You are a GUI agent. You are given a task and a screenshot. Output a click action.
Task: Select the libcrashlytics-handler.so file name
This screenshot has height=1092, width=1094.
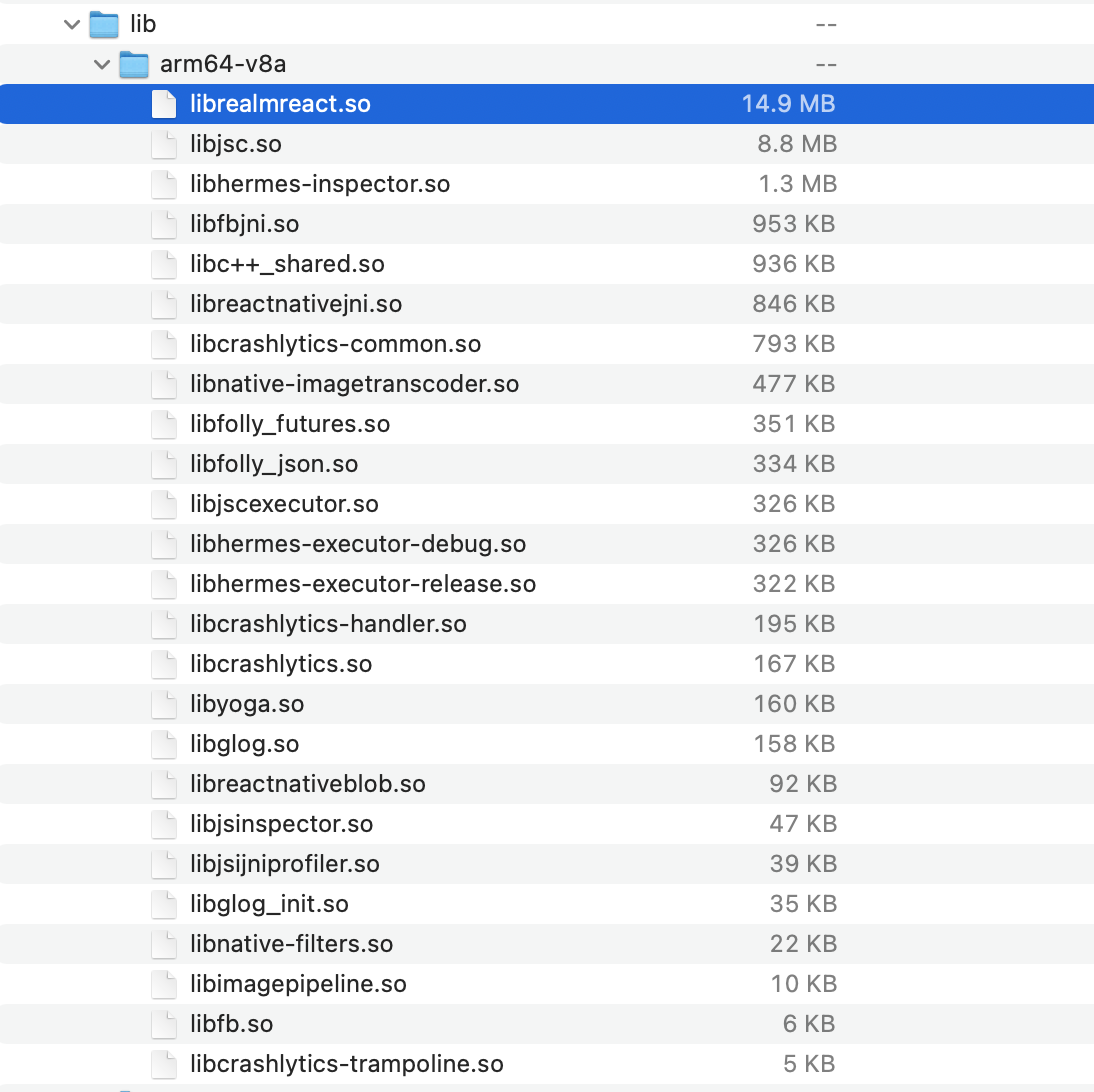329,624
